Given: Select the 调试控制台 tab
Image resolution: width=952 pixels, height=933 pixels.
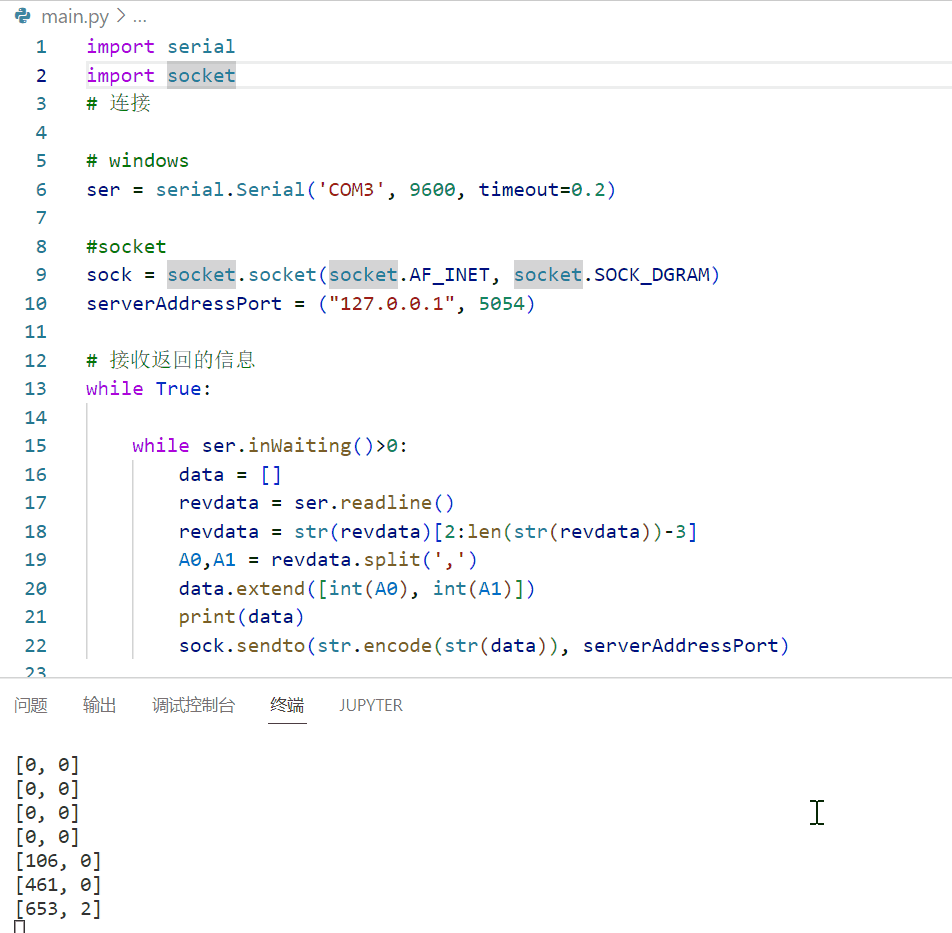Looking at the screenshot, I should click(193, 705).
